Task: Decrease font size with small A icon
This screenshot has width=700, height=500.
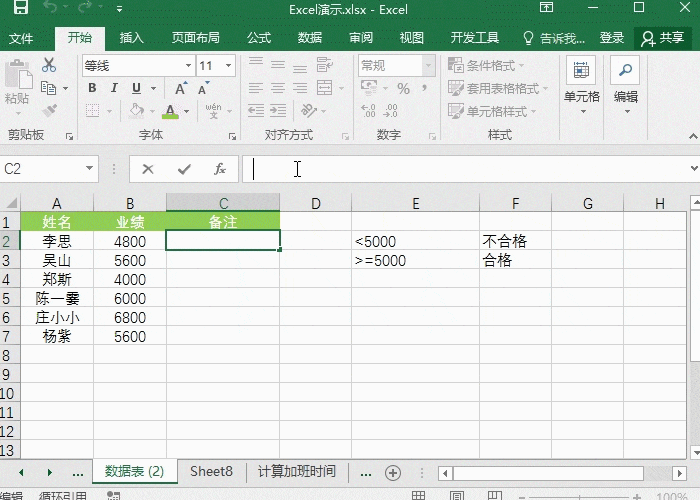Action: tap(203, 88)
